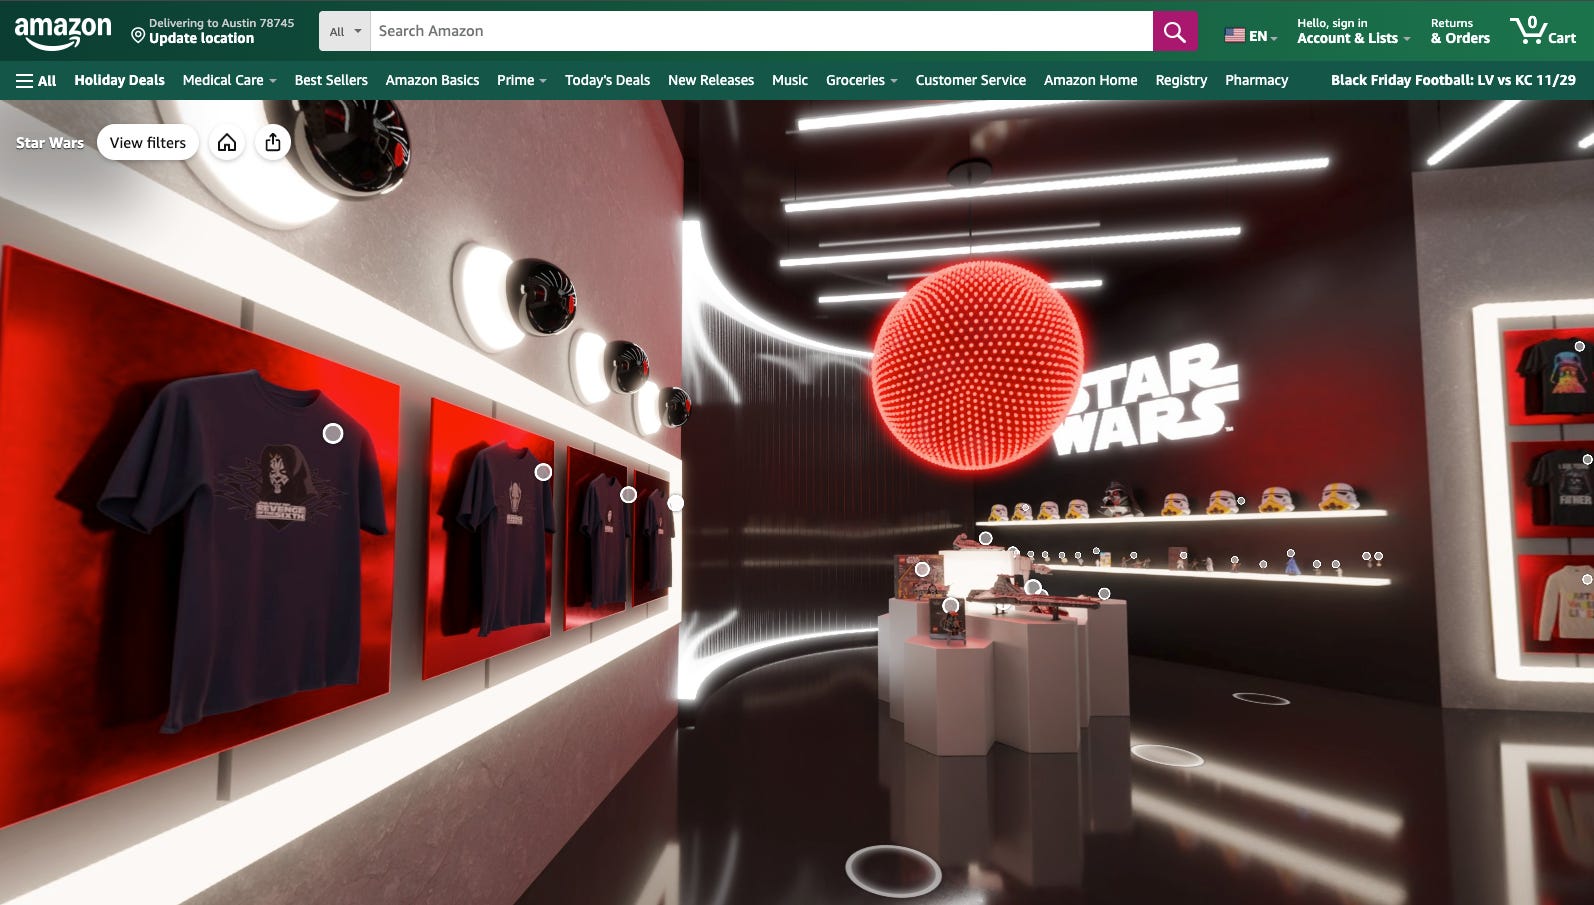Click the share icon button
Screen dimensions: 1594x905
pyautogui.click(x=273, y=143)
